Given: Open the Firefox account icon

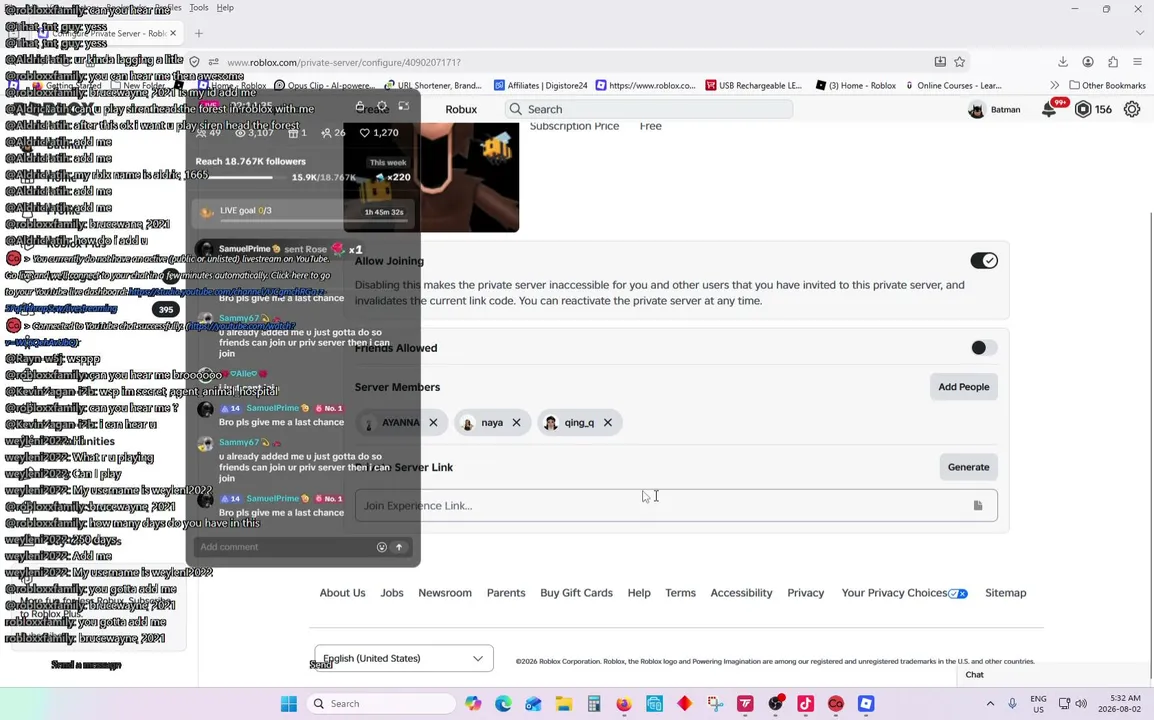Looking at the screenshot, I should pos(1088,62).
